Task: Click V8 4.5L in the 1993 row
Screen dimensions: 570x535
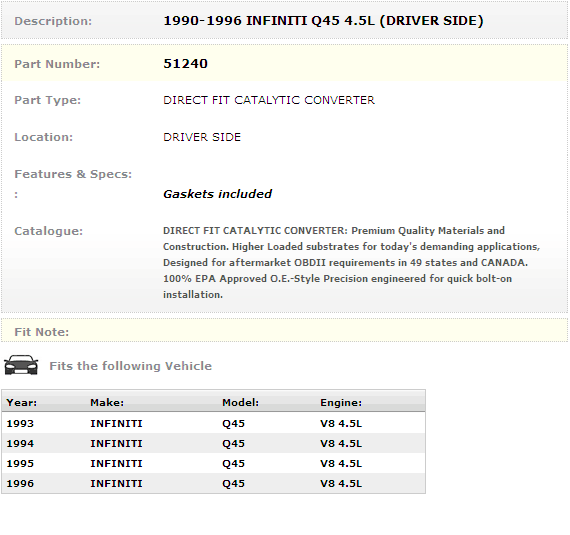Action: 341,423
